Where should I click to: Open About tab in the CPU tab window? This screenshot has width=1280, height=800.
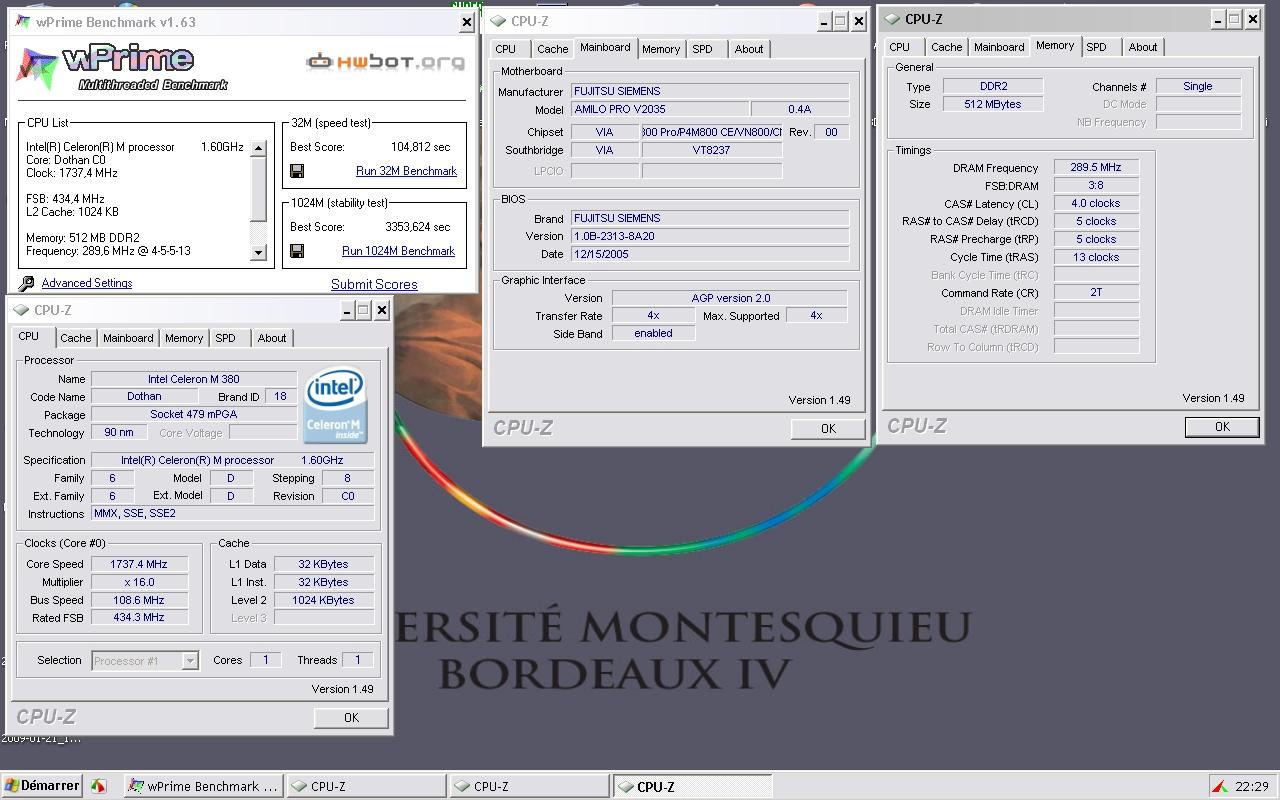(272, 338)
